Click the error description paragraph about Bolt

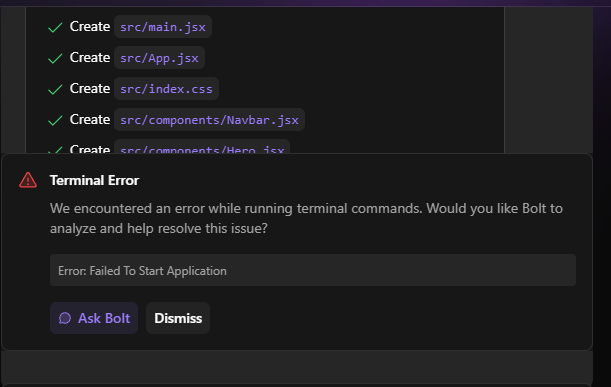pyautogui.click(x=306, y=218)
